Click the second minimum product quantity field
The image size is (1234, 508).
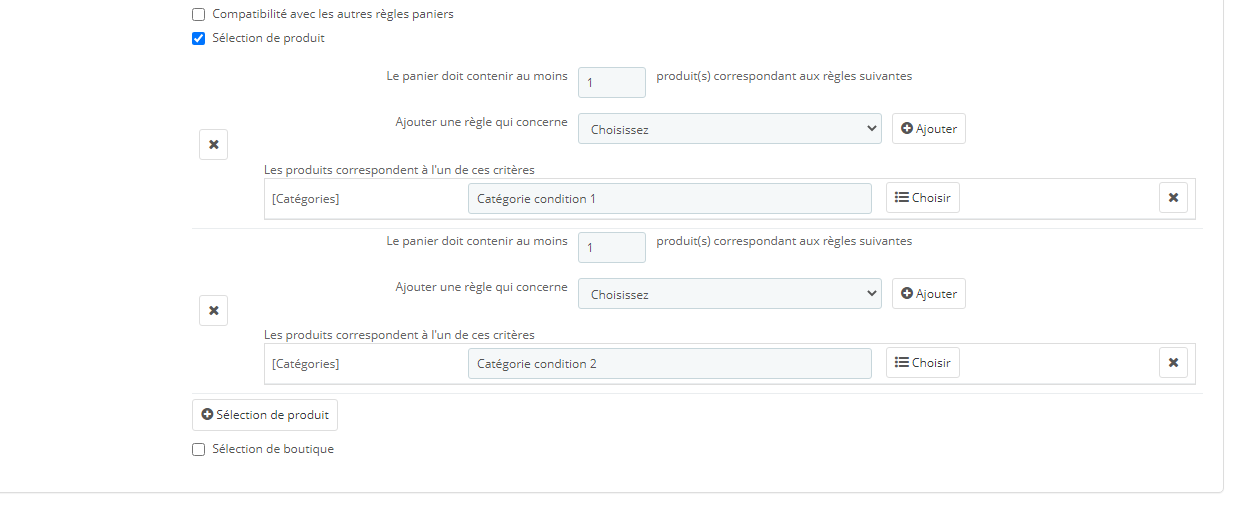tap(612, 247)
